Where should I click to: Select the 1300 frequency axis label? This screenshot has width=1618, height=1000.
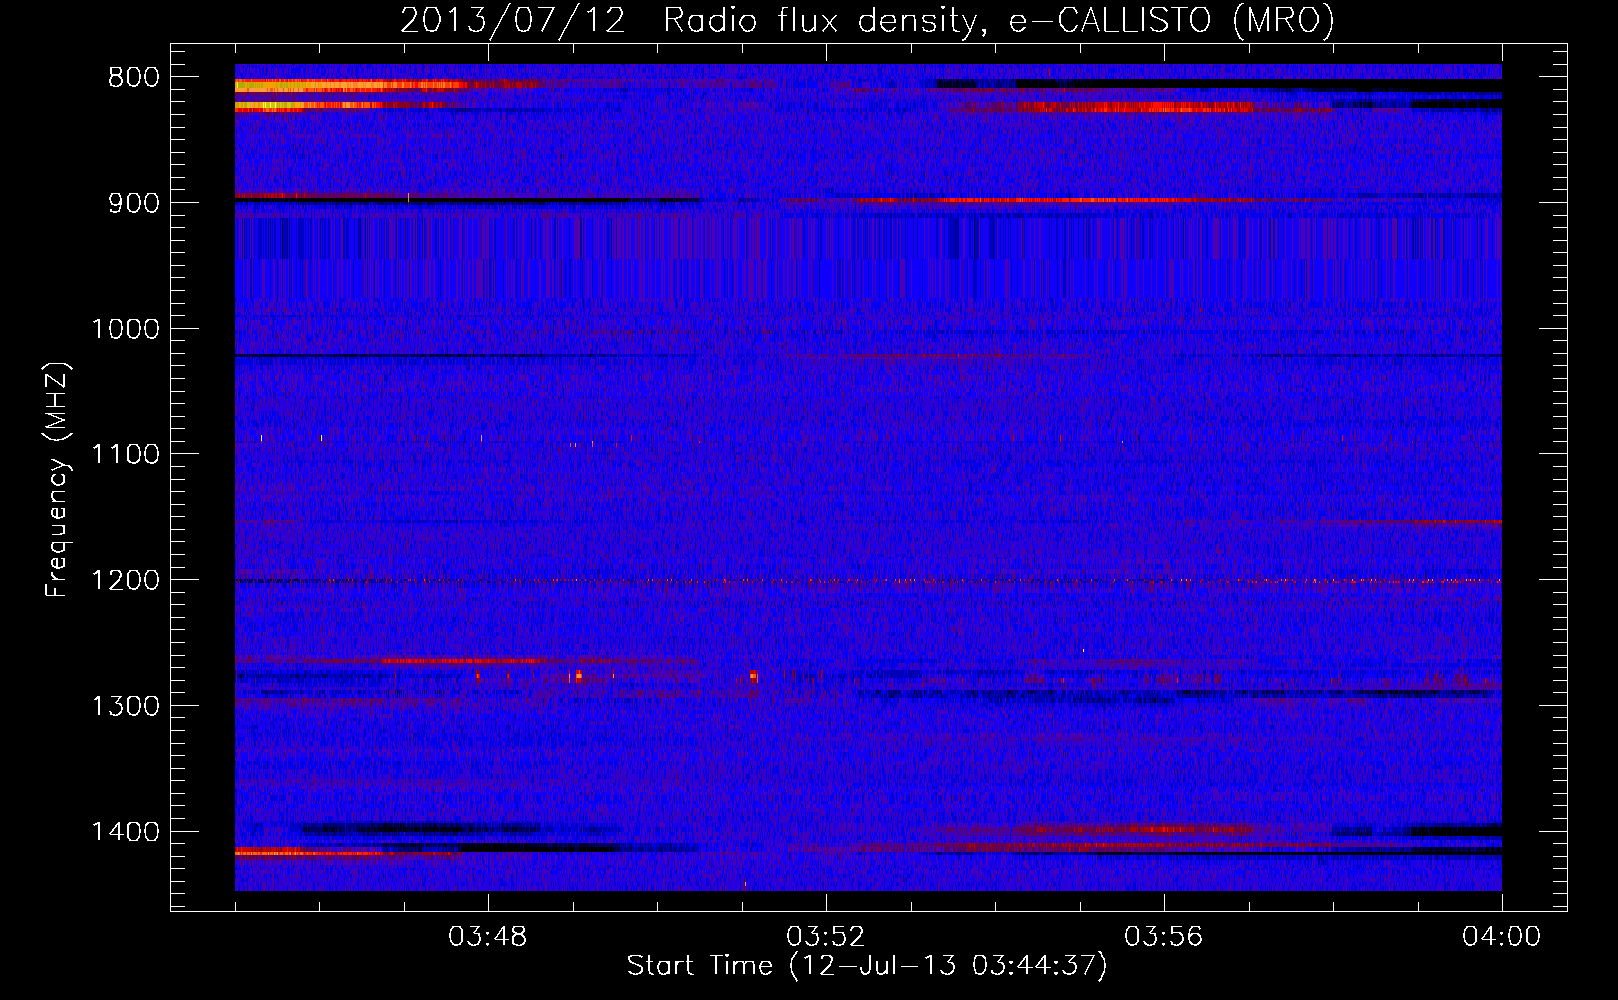click(x=125, y=707)
